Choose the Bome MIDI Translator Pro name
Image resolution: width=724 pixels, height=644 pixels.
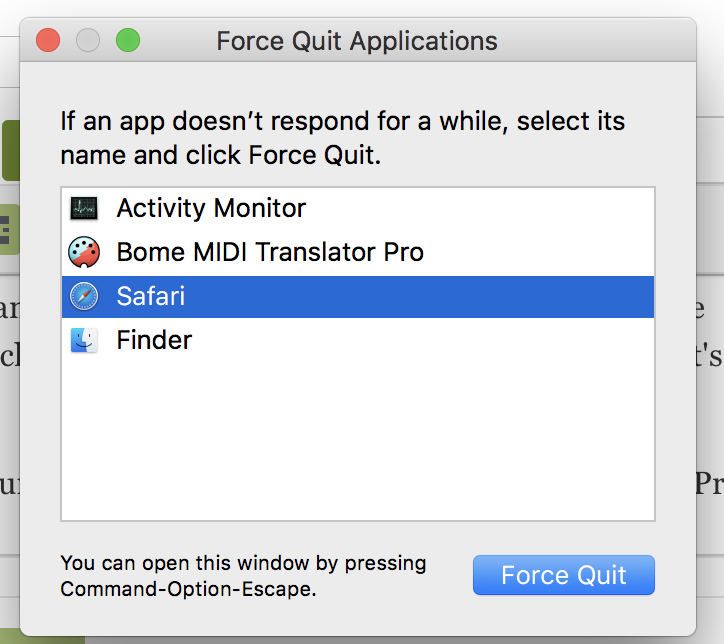coord(270,253)
